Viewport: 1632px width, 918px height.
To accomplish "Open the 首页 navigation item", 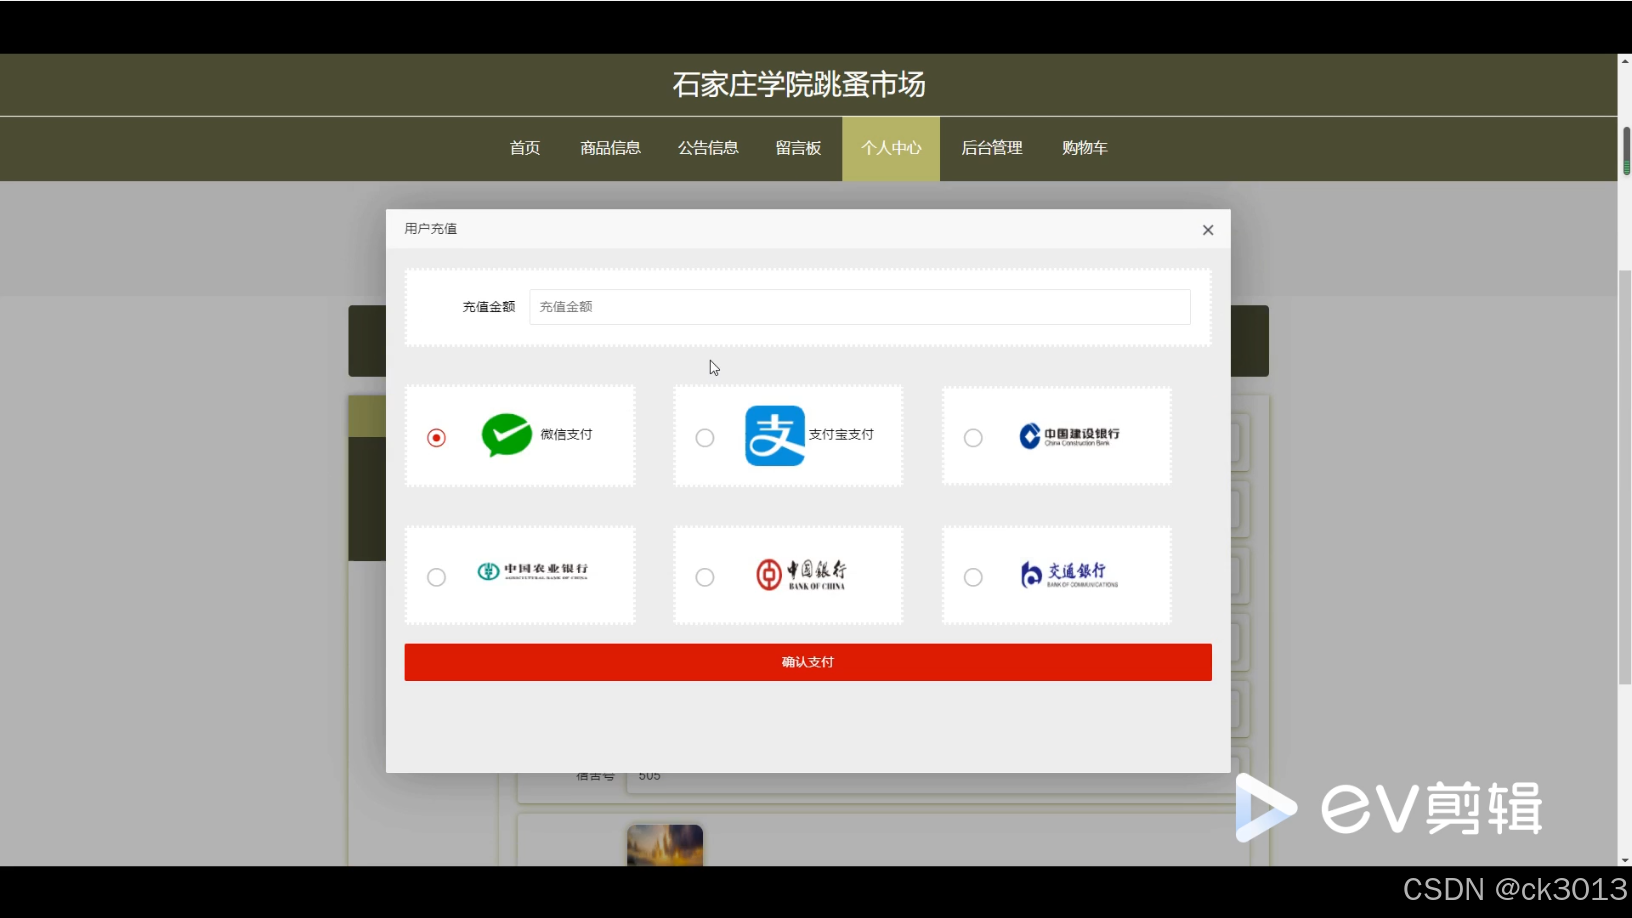I will (x=525, y=148).
